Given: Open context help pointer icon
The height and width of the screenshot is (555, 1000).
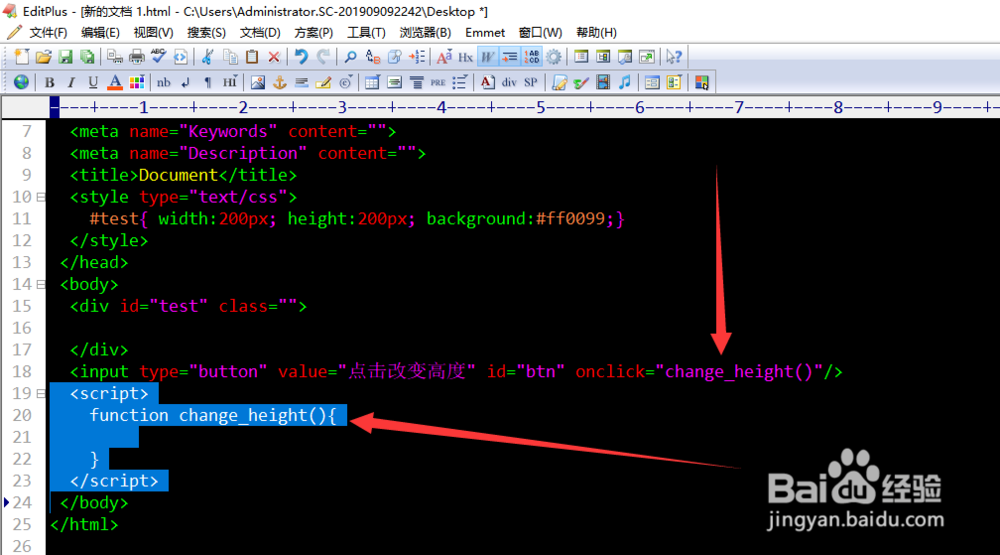Looking at the screenshot, I should click(x=673, y=57).
